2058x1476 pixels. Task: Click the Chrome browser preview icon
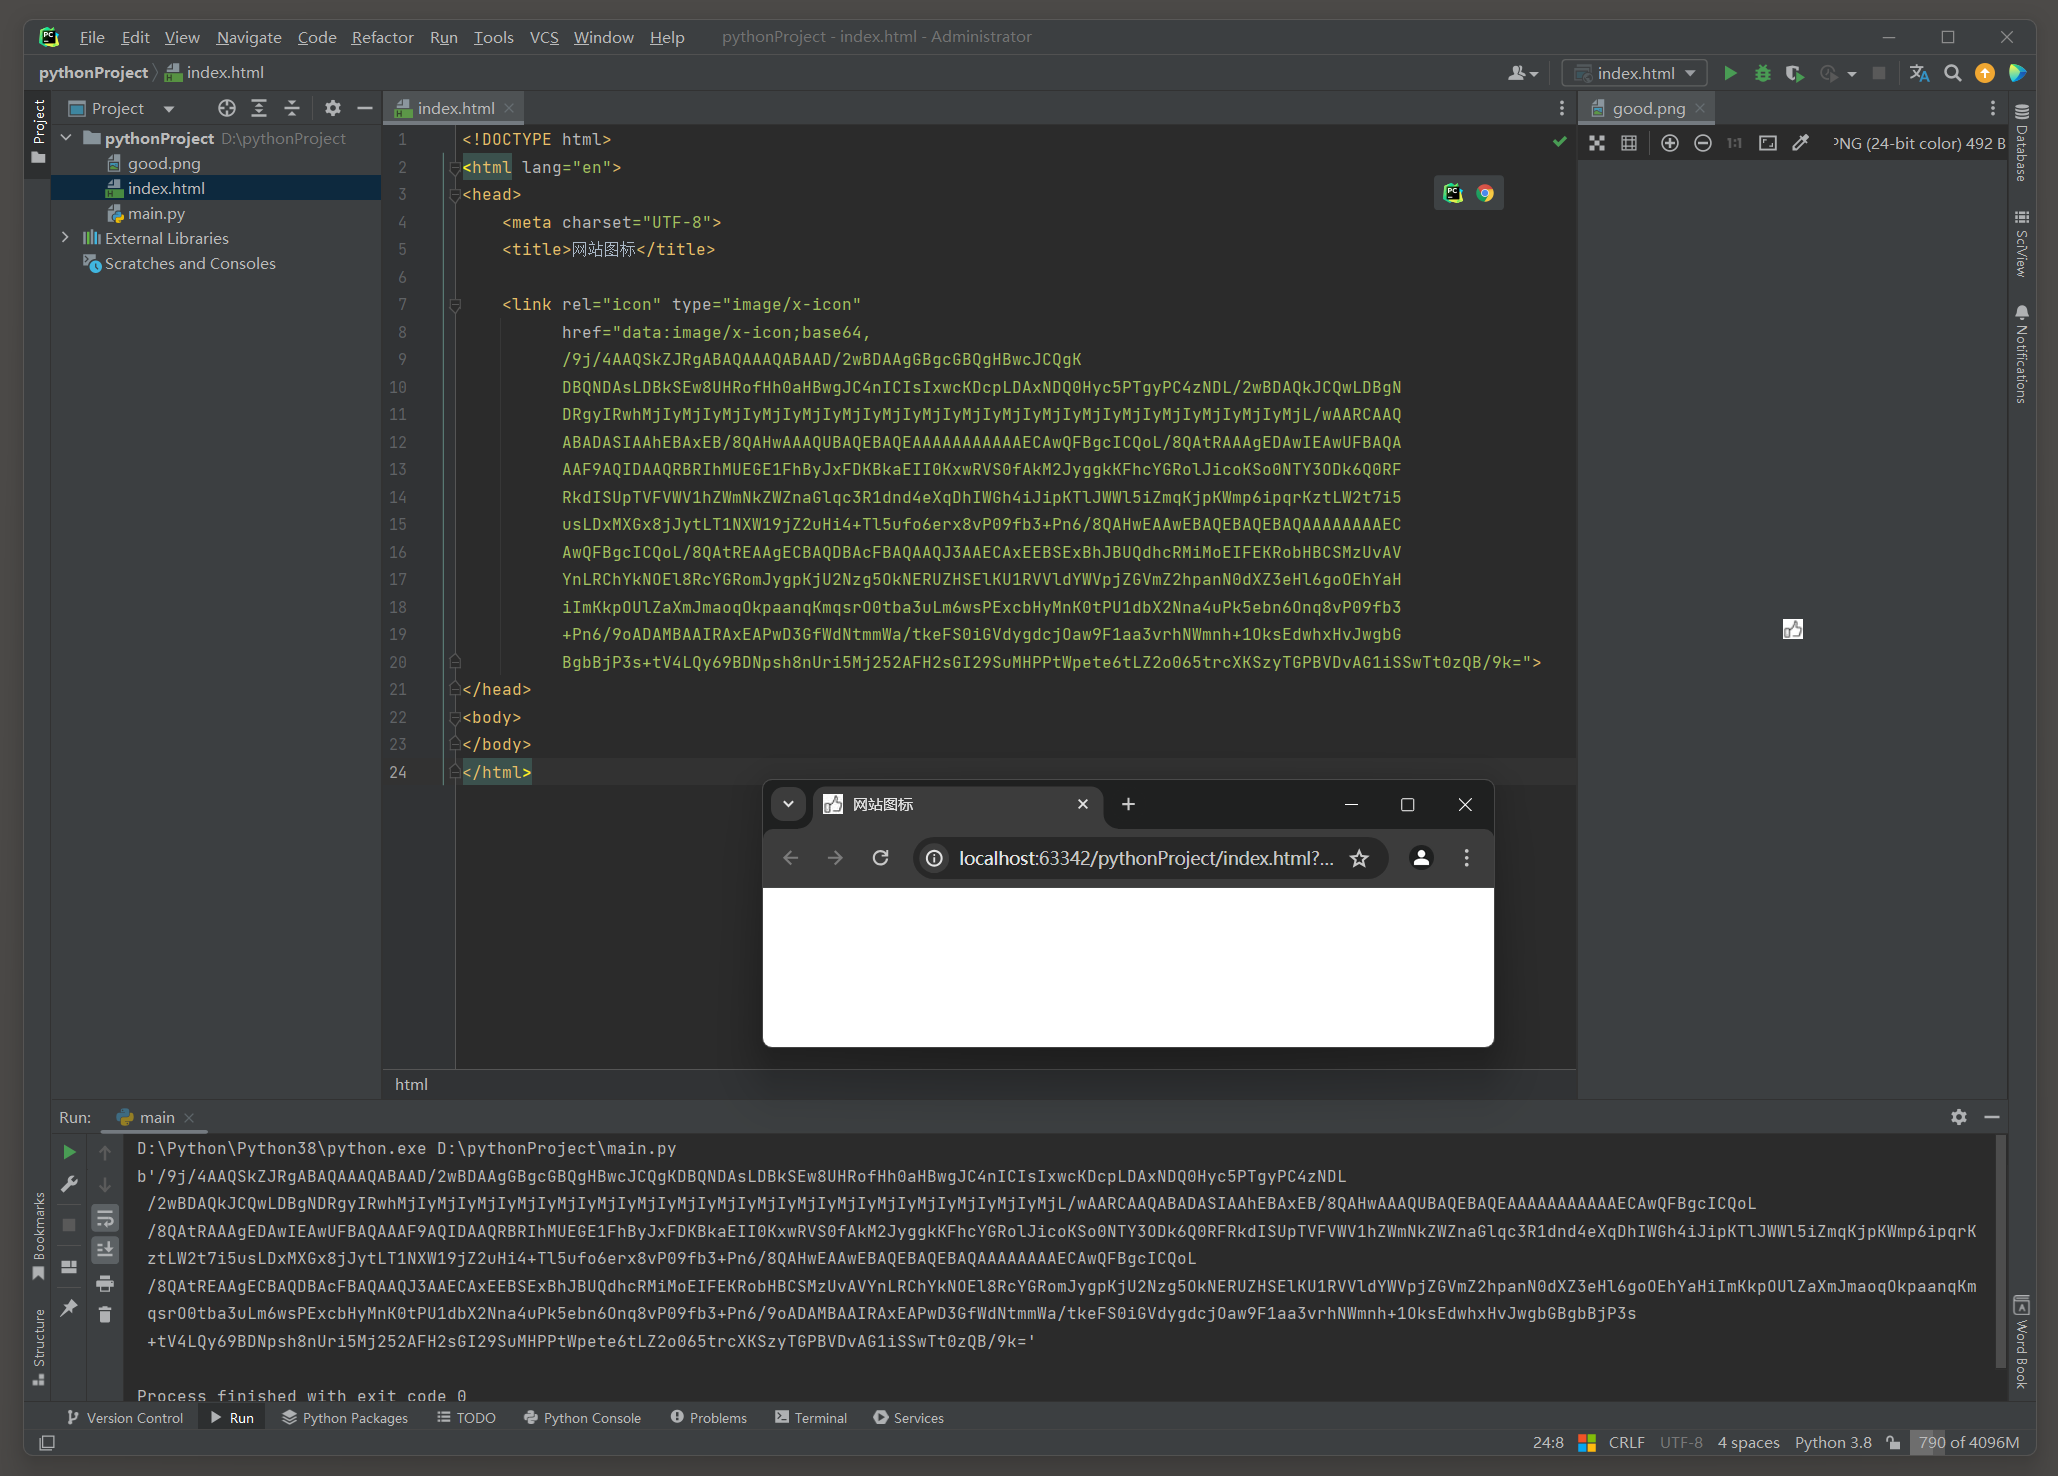[x=1485, y=192]
